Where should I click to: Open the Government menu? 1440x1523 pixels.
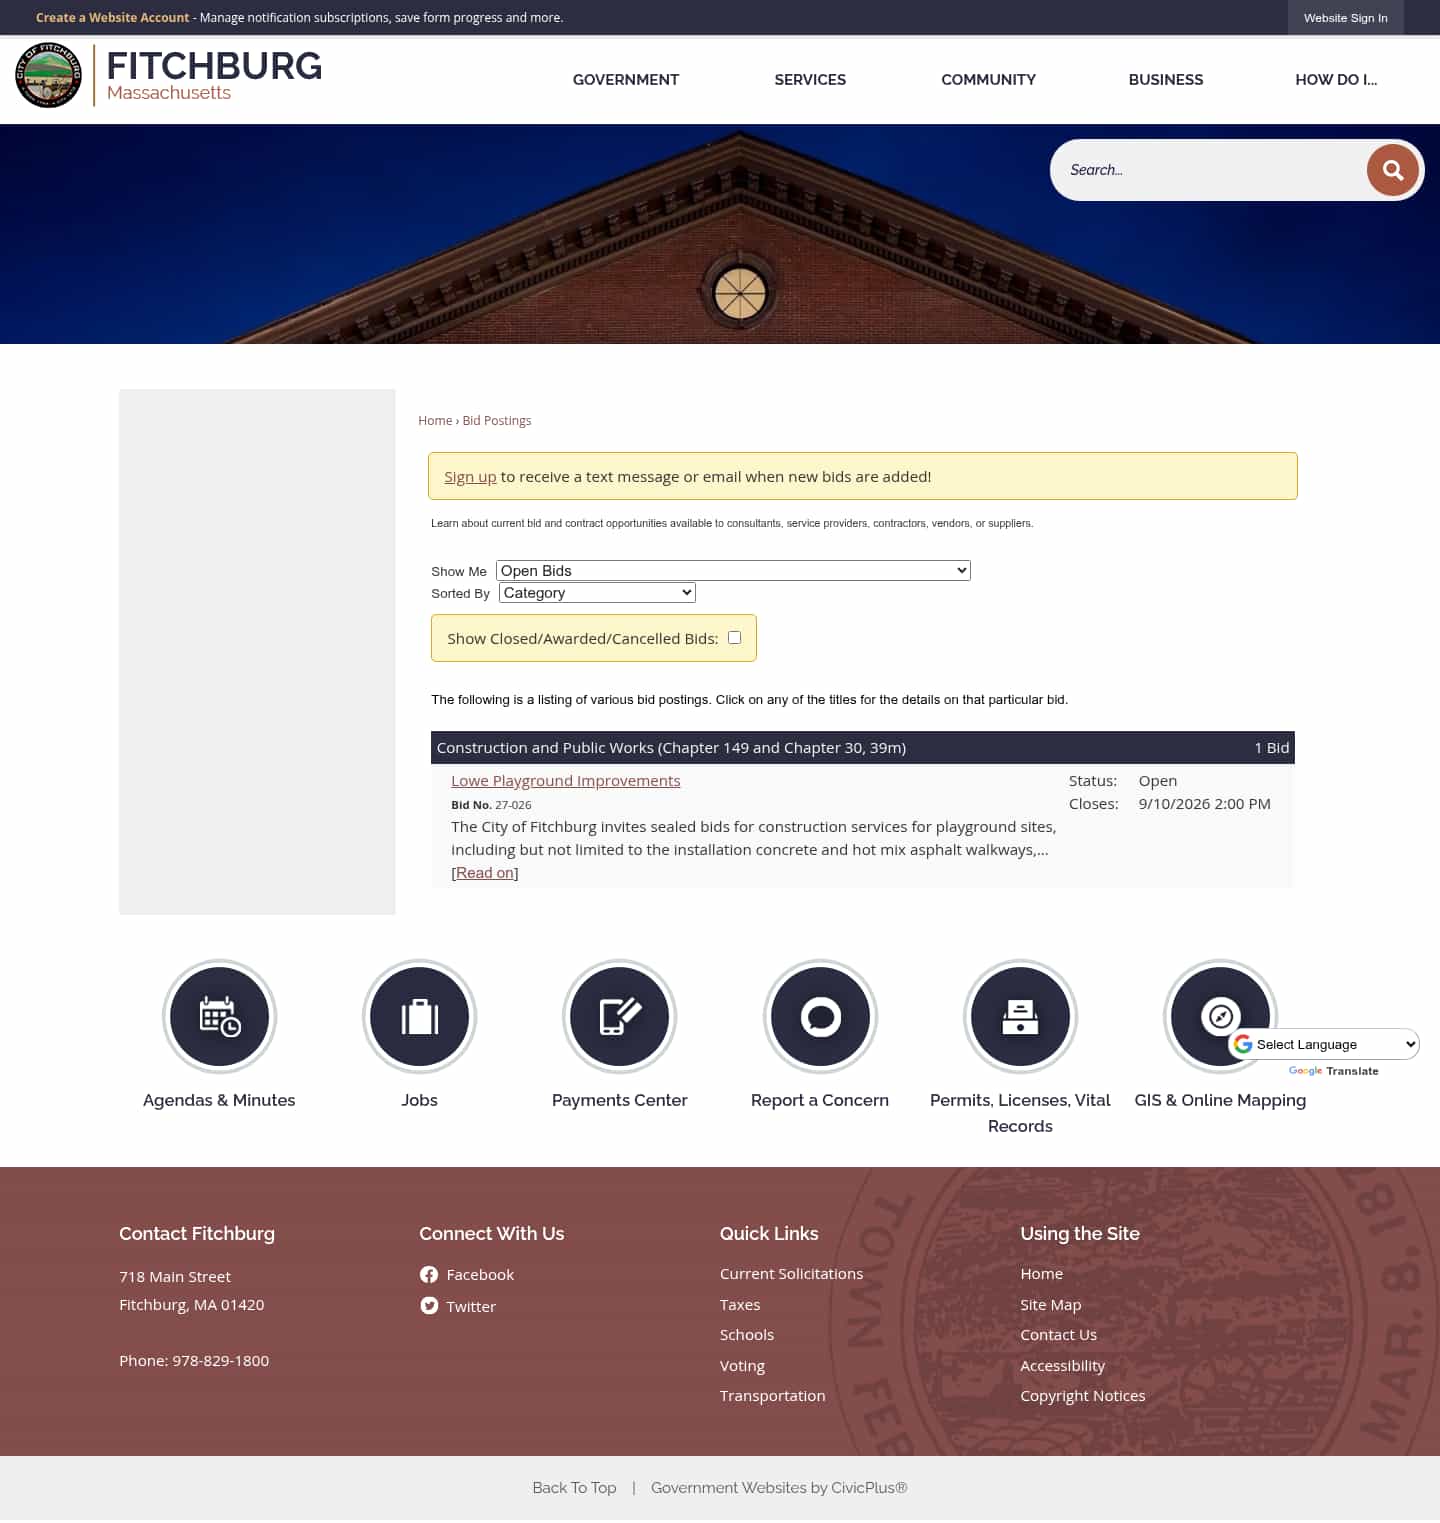(626, 80)
